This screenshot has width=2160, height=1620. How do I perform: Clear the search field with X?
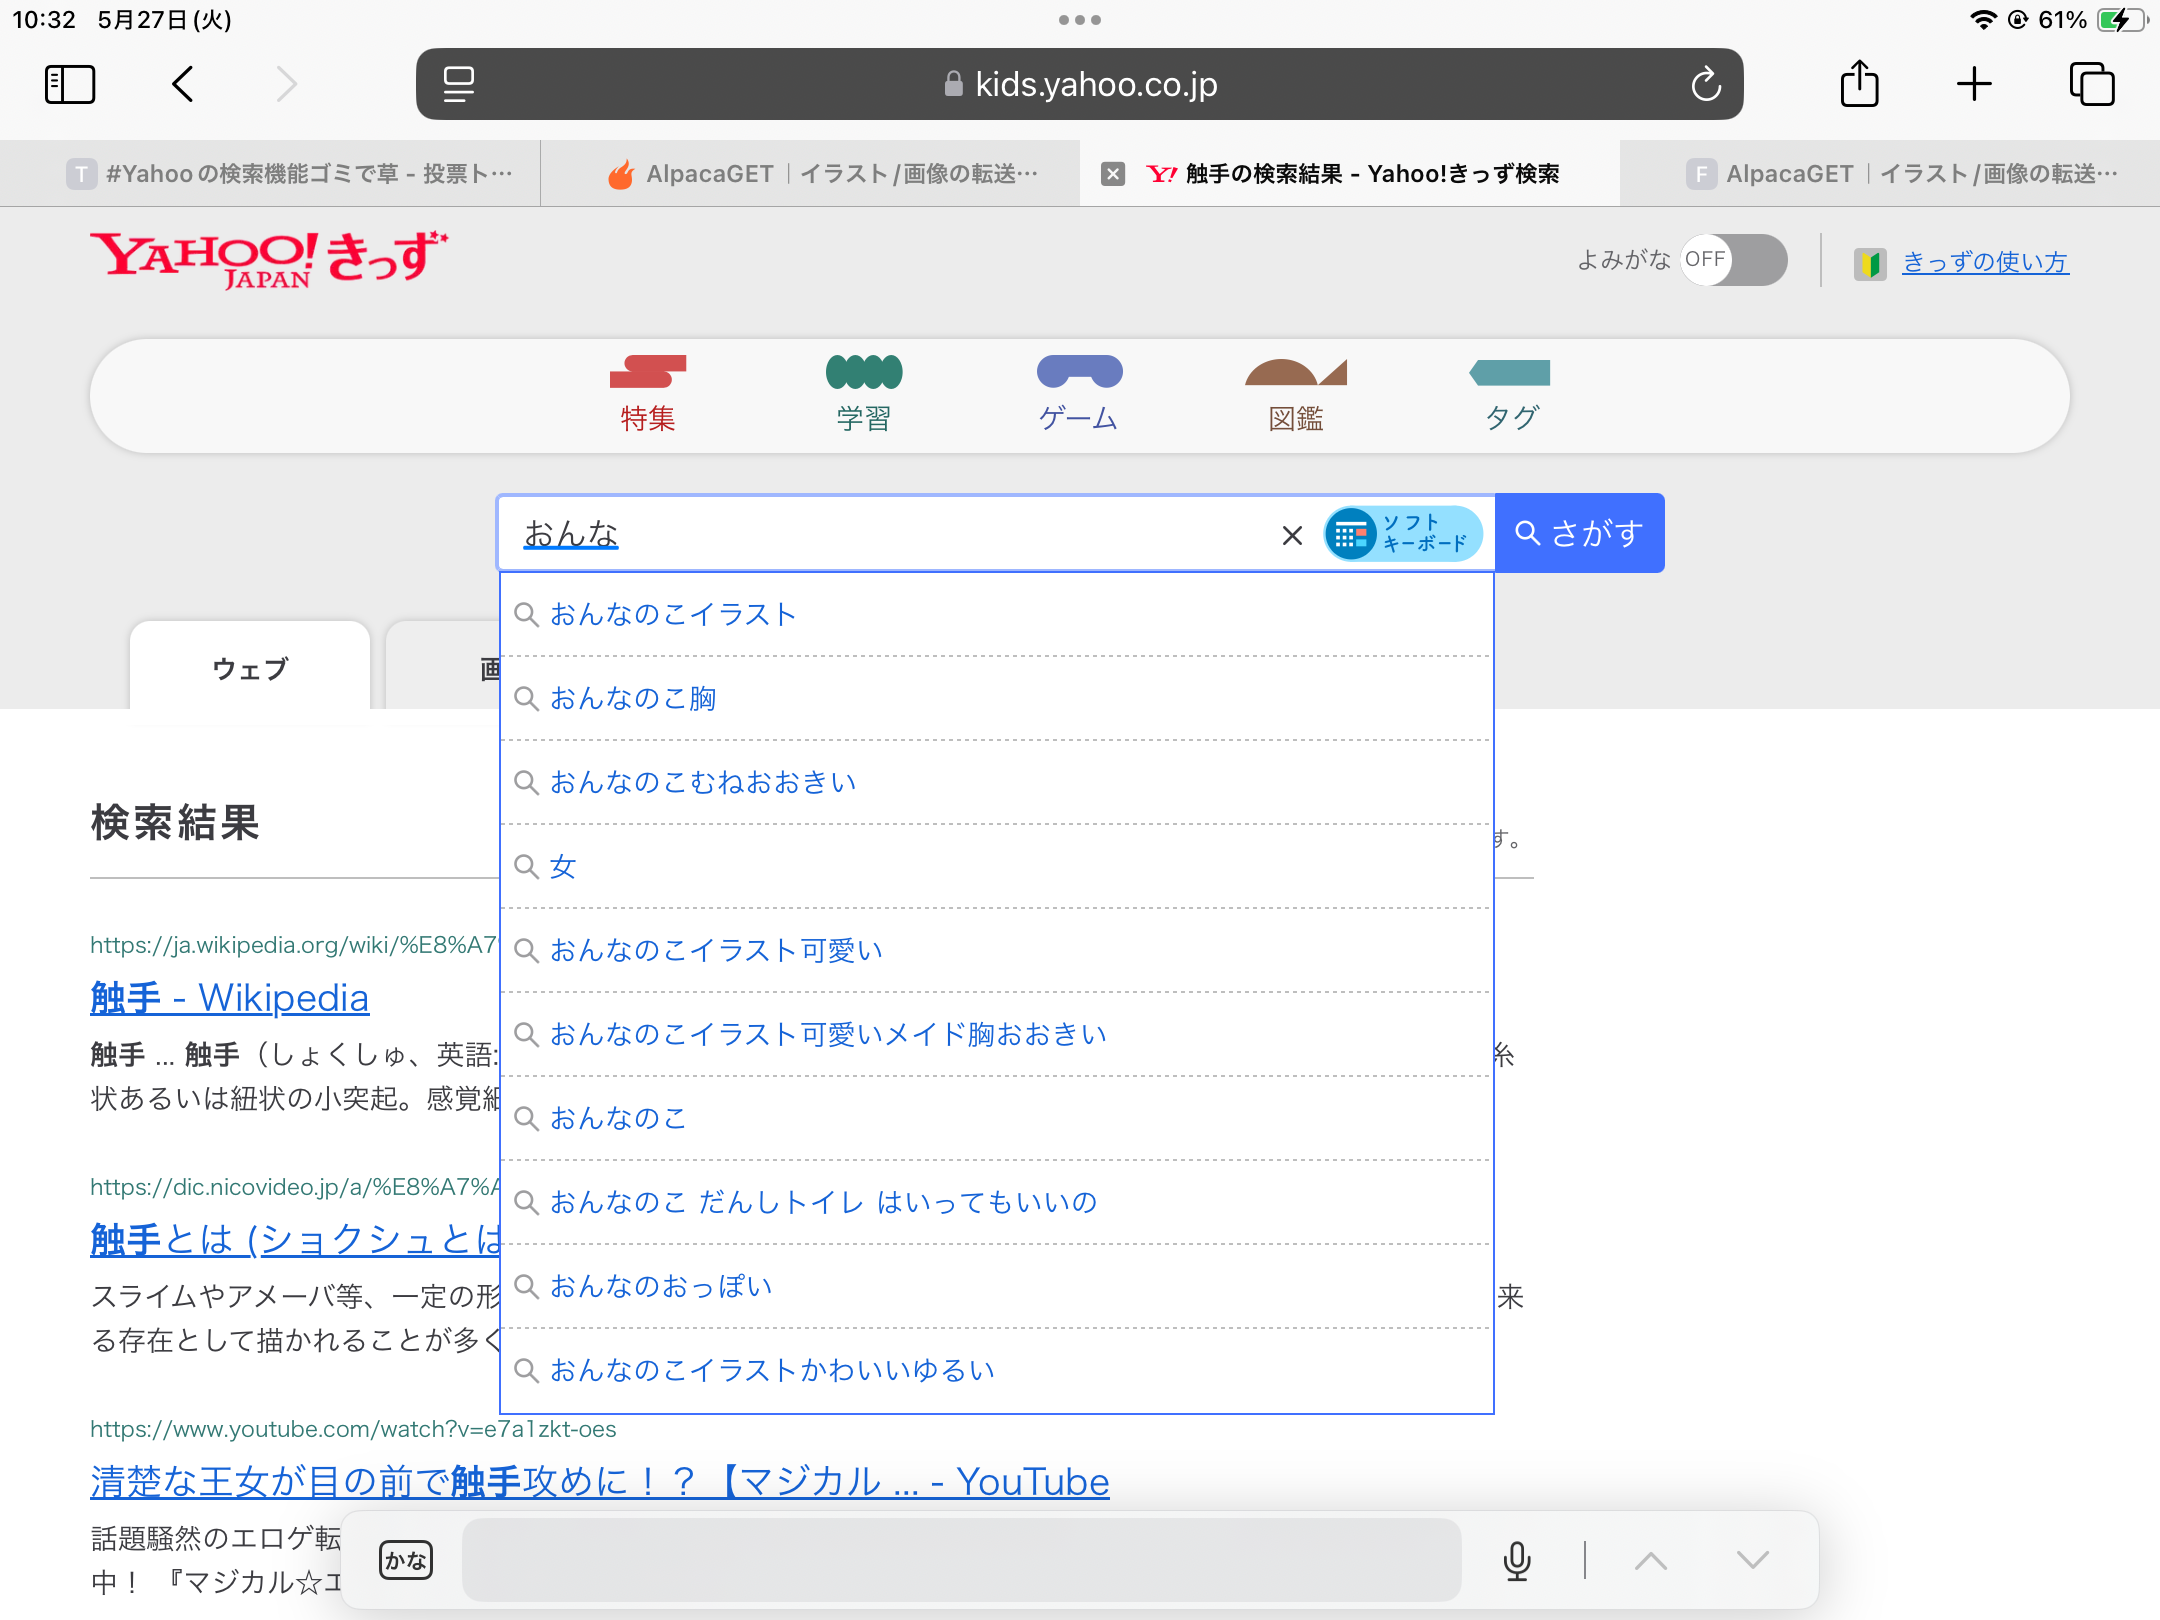[1292, 536]
